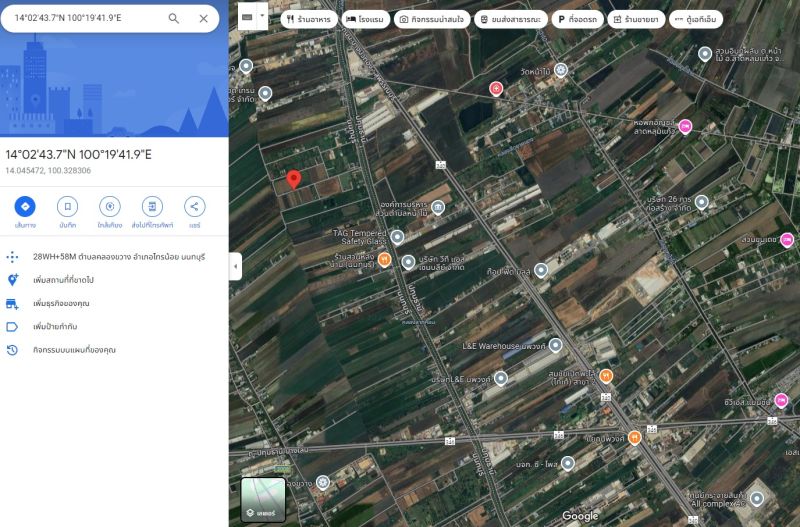Click the Nearby (ใกล้เคียง) icon
This screenshot has width=800, height=527.
pos(110,207)
